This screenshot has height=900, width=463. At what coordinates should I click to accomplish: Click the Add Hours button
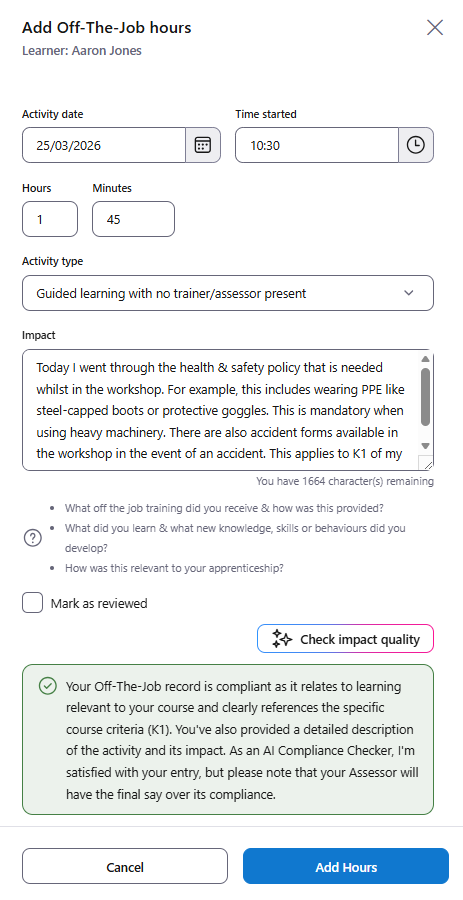click(346, 866)
